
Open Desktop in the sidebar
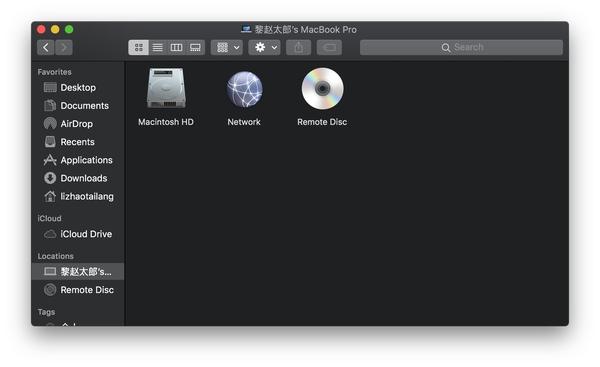click(78, 88)
